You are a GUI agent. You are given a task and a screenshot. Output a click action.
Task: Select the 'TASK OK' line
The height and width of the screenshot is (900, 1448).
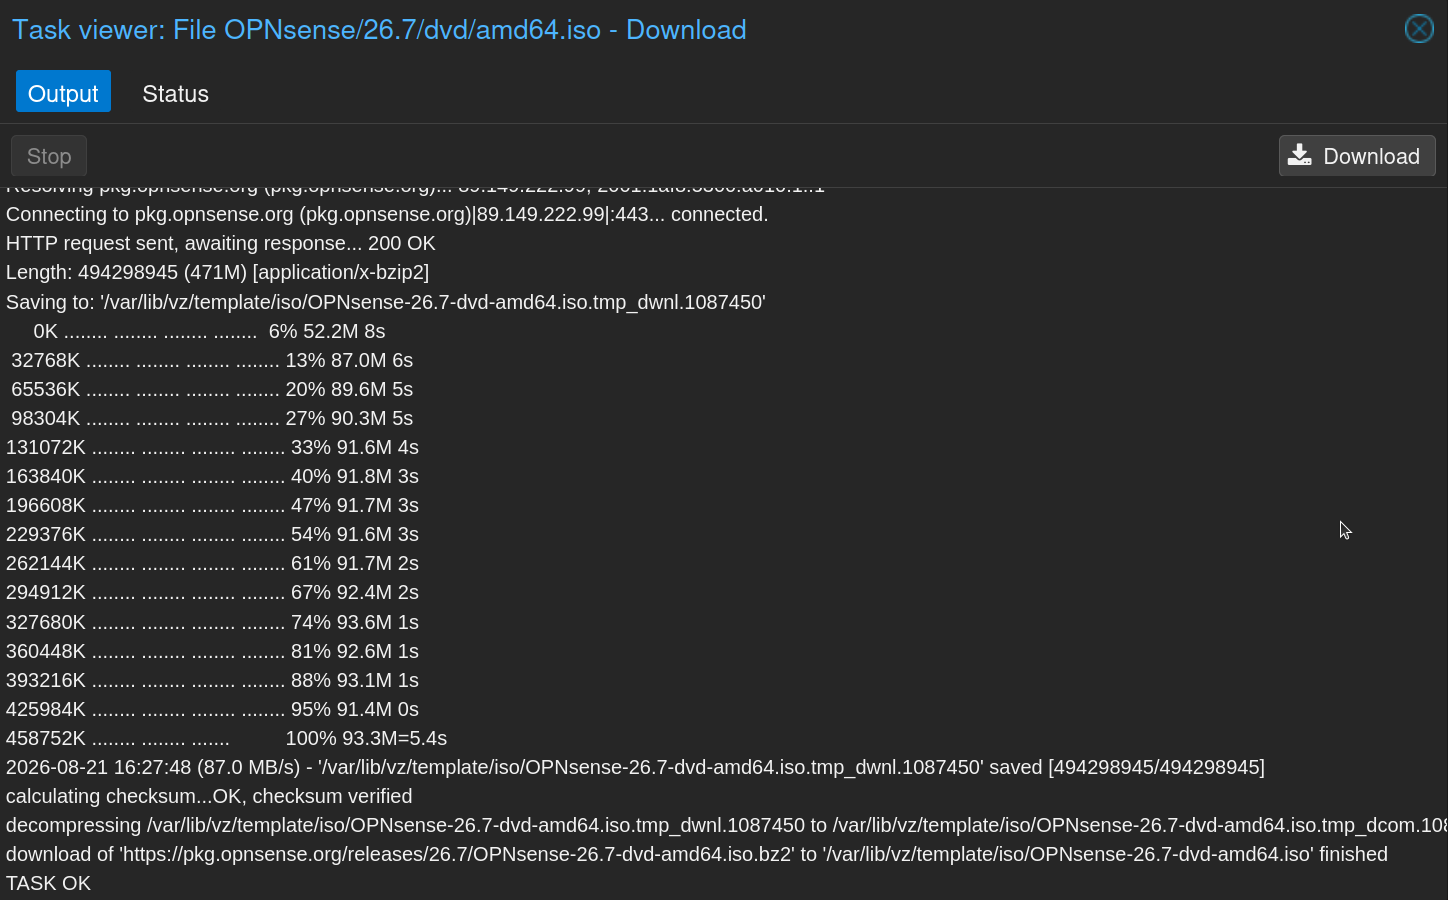point(48,883)
